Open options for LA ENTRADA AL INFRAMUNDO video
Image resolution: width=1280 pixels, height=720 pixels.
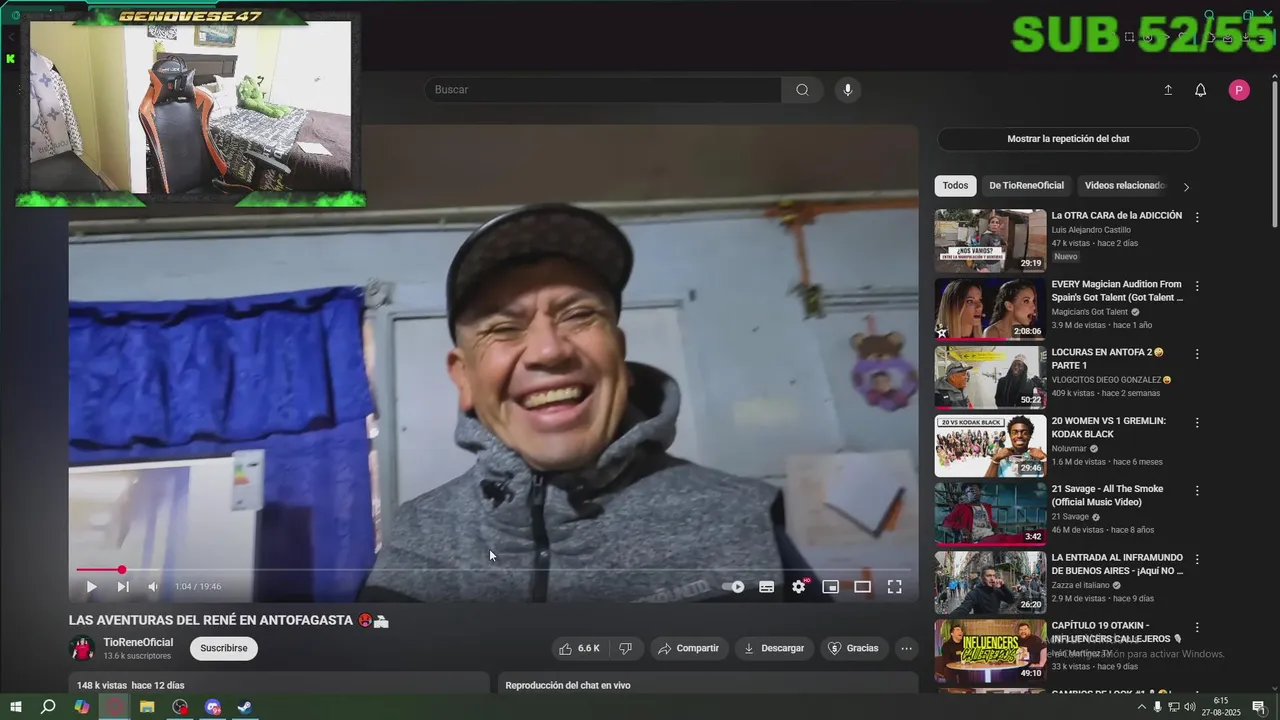(1197, 559)
